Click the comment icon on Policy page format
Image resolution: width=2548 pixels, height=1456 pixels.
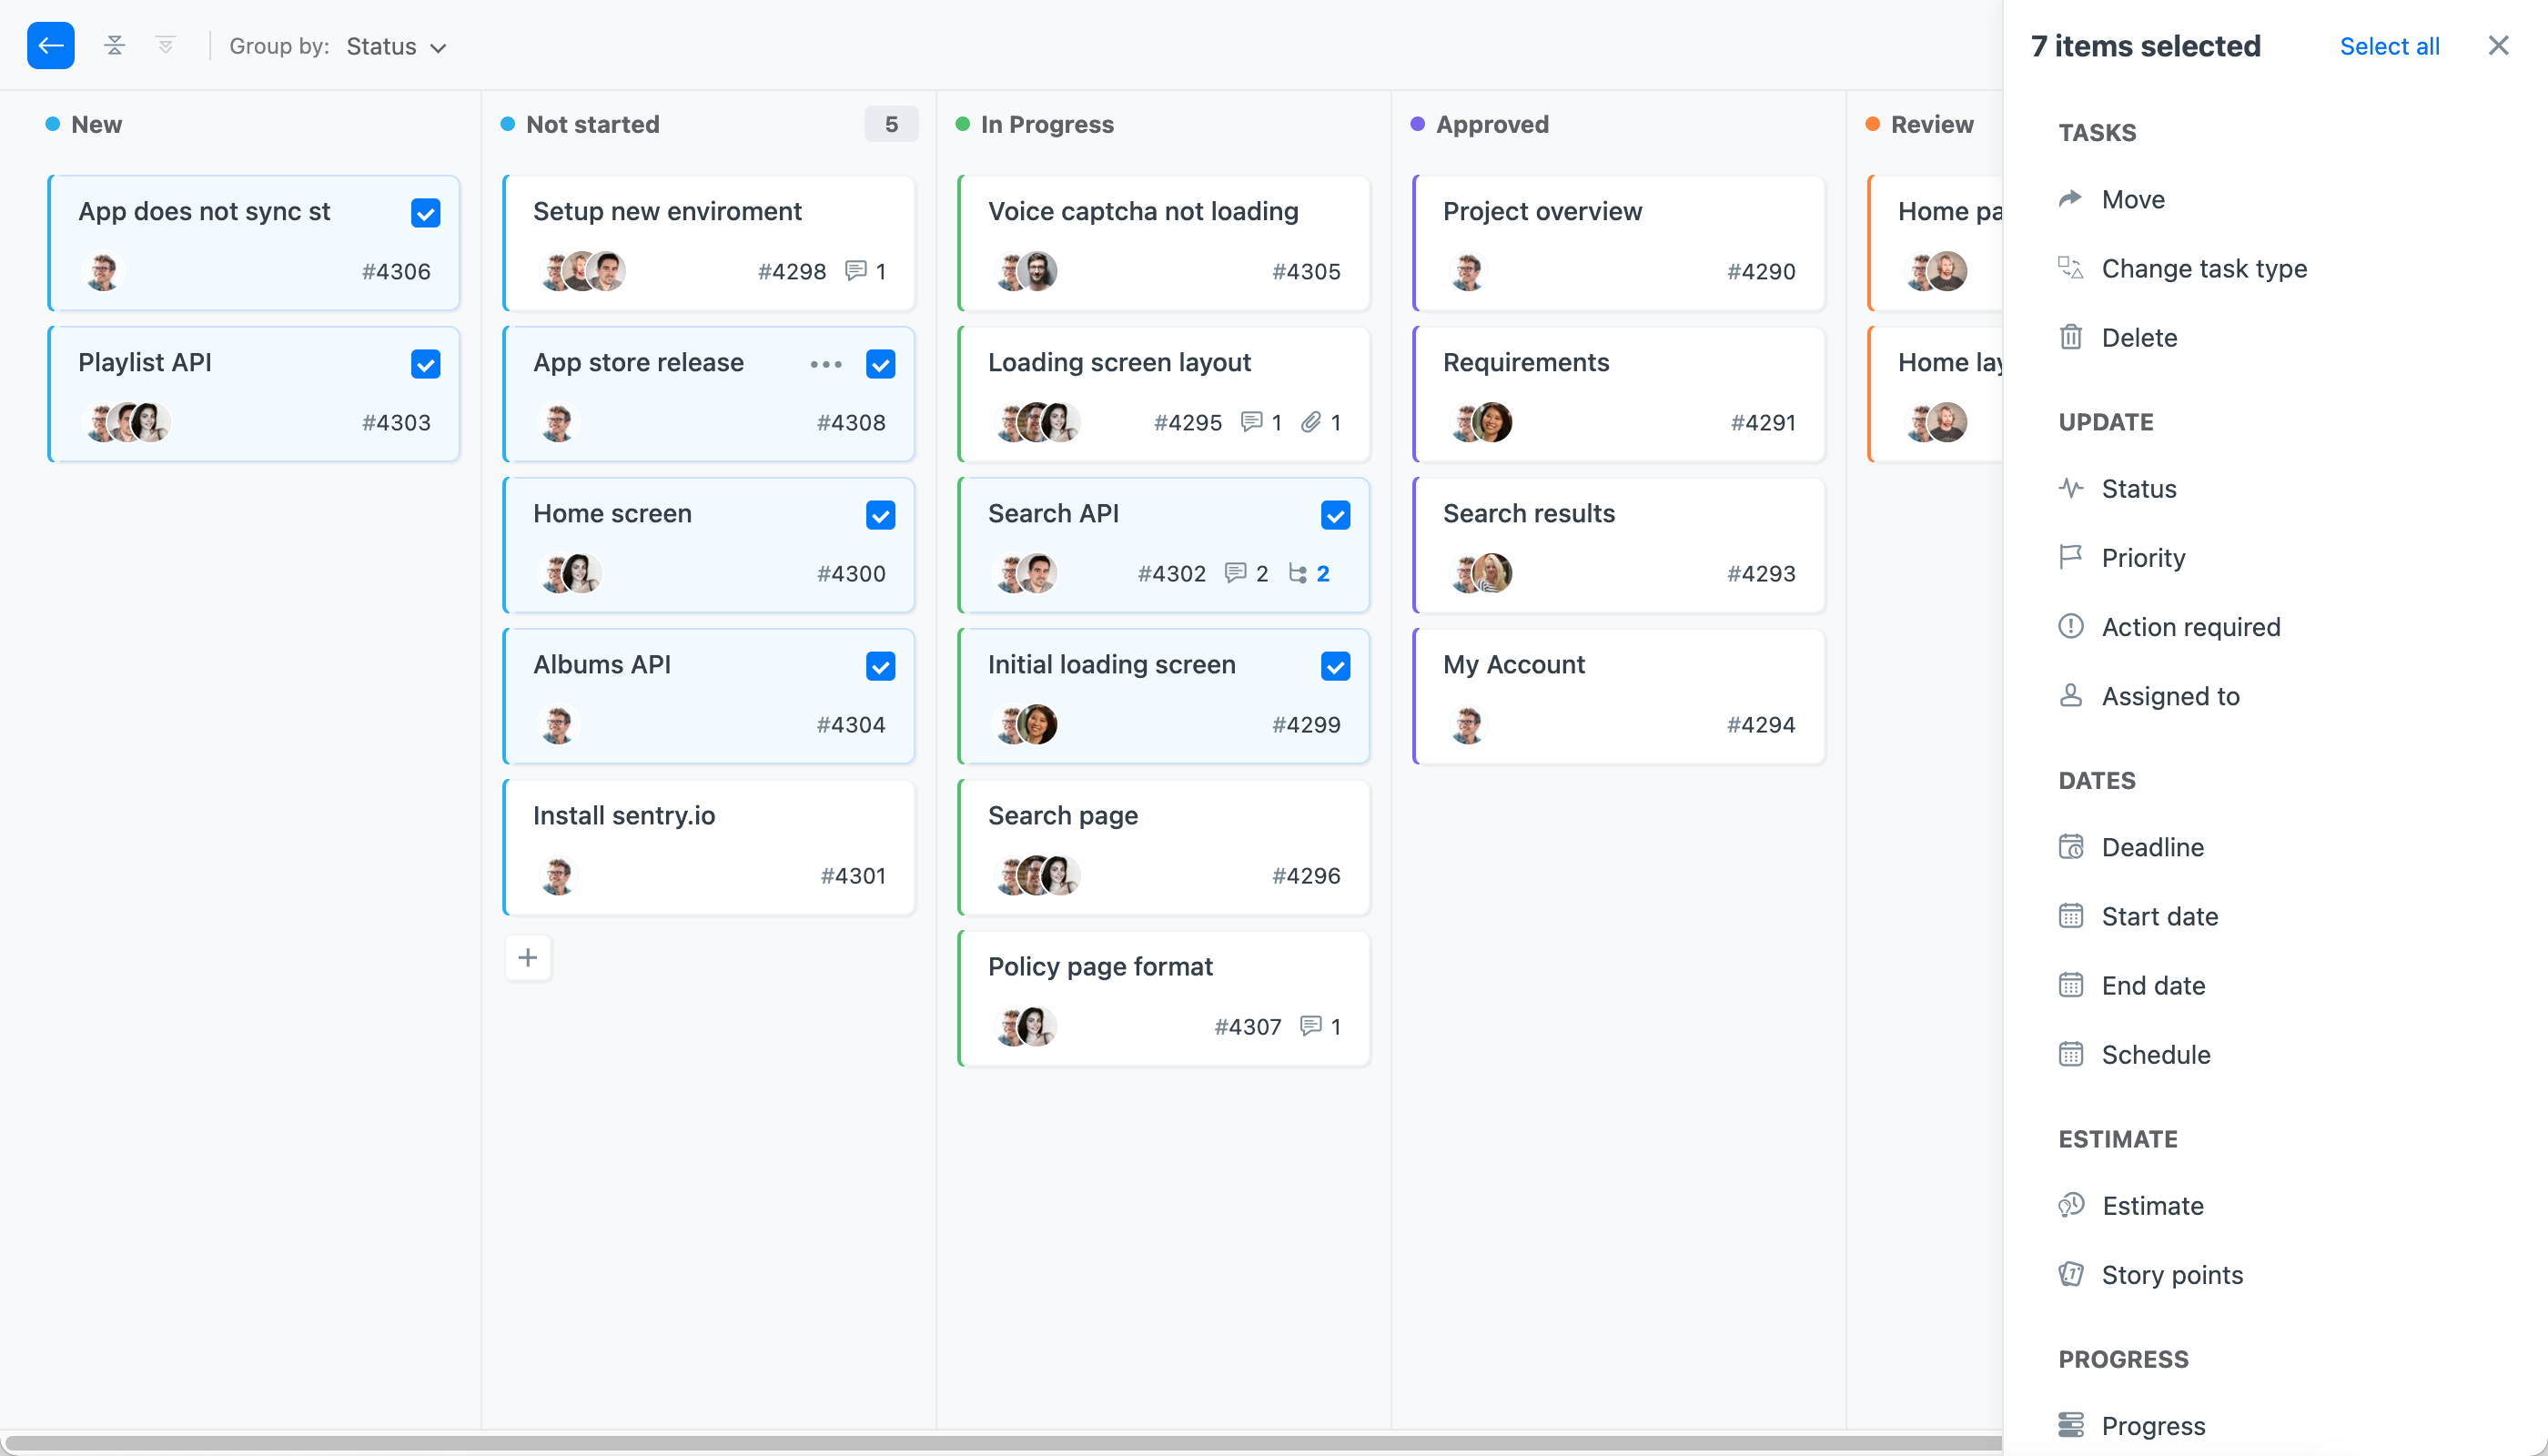pyautogui.click(x=1311, y=1026)
